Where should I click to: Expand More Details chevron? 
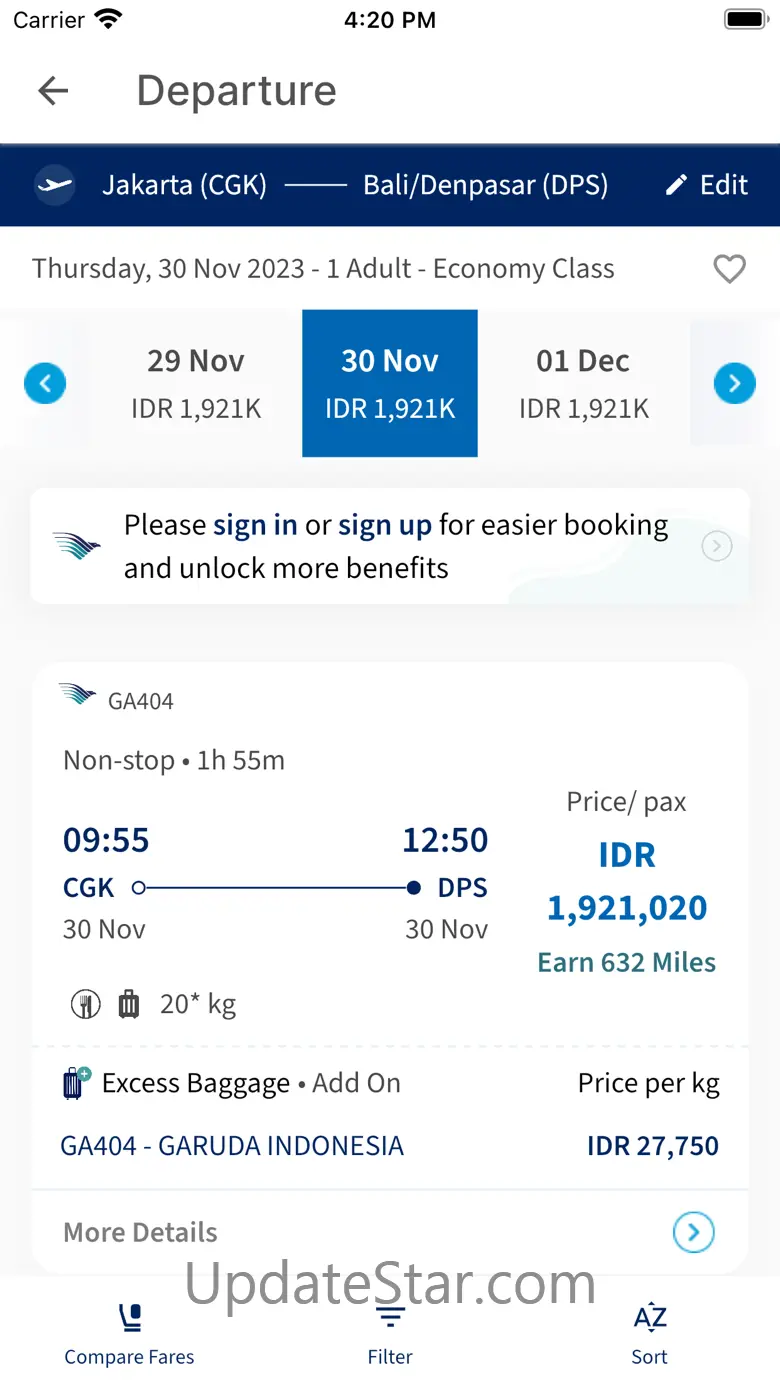click(693, 1232)
